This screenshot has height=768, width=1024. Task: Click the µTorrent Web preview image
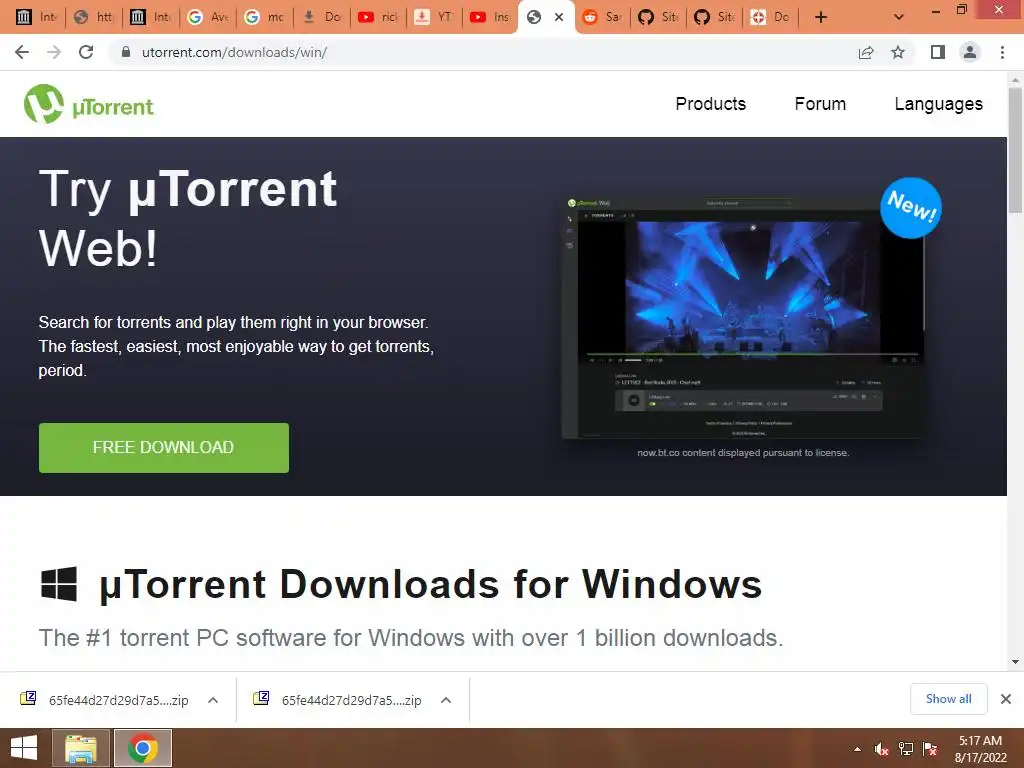[743, 317]
